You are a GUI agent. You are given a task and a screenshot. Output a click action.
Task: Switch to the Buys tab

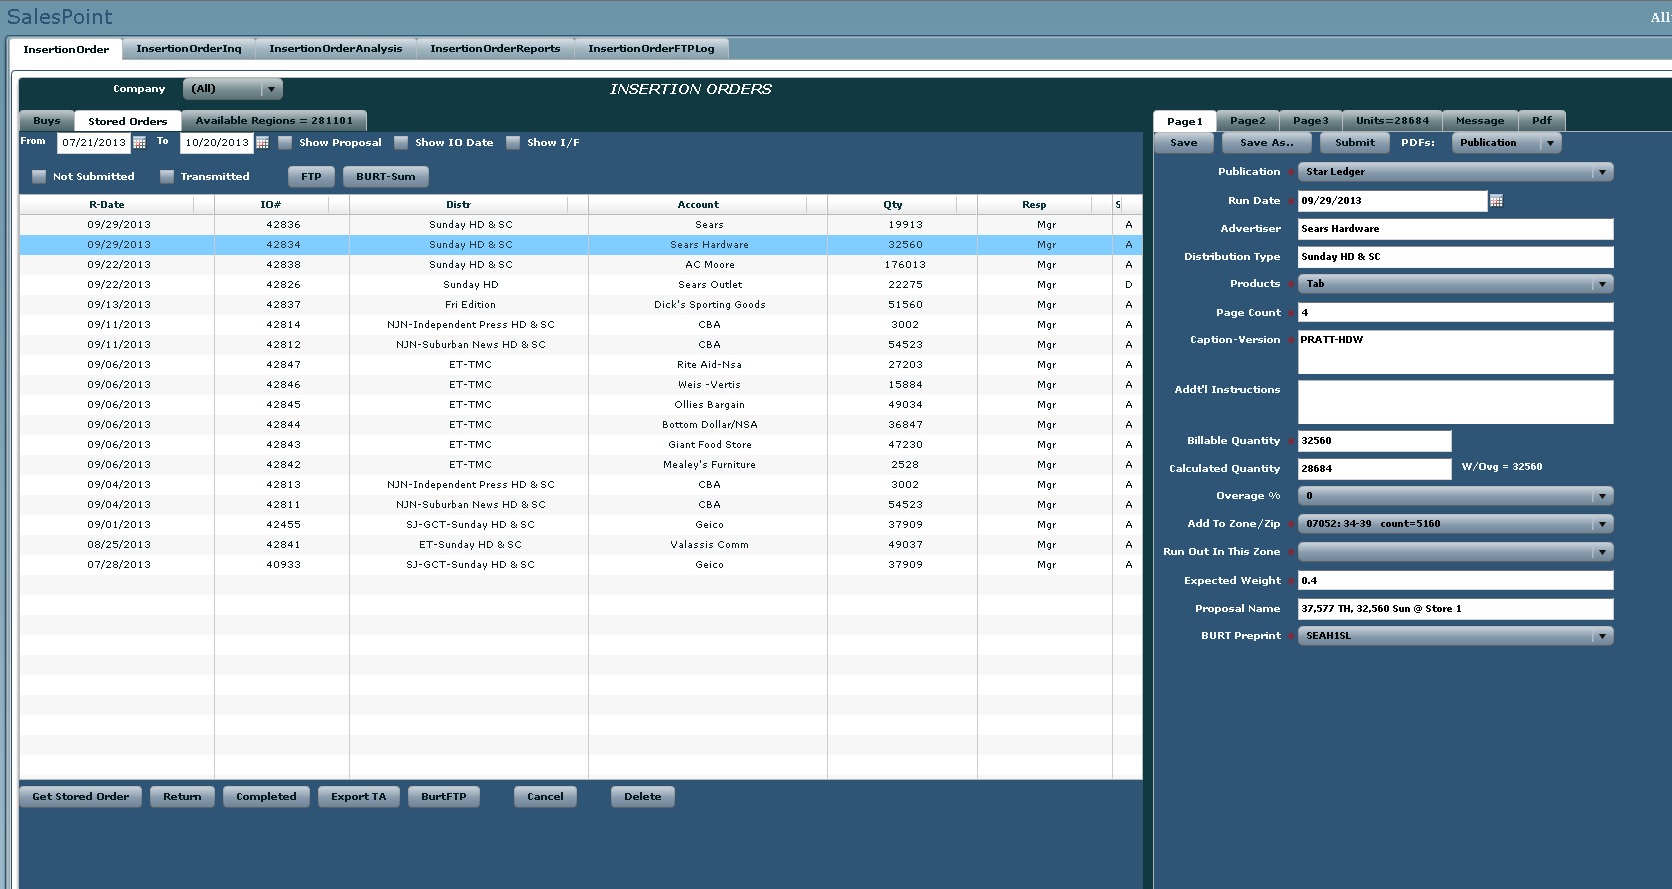(x=47, y=121)
